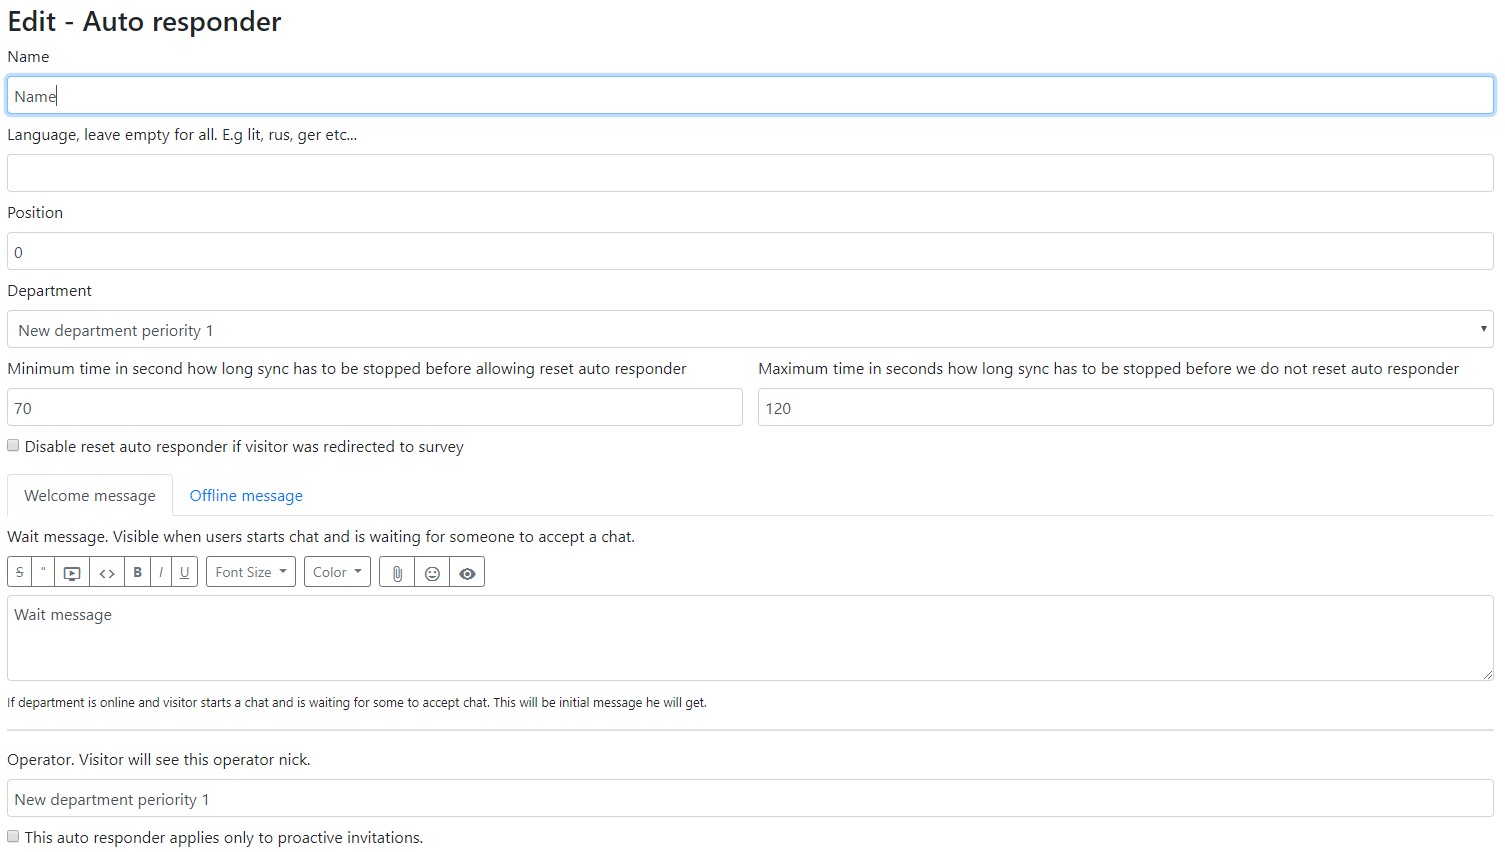Open the Font Size dropdown
The width and height of the screenshot is (1505, 852).
[x=251, y=572]
